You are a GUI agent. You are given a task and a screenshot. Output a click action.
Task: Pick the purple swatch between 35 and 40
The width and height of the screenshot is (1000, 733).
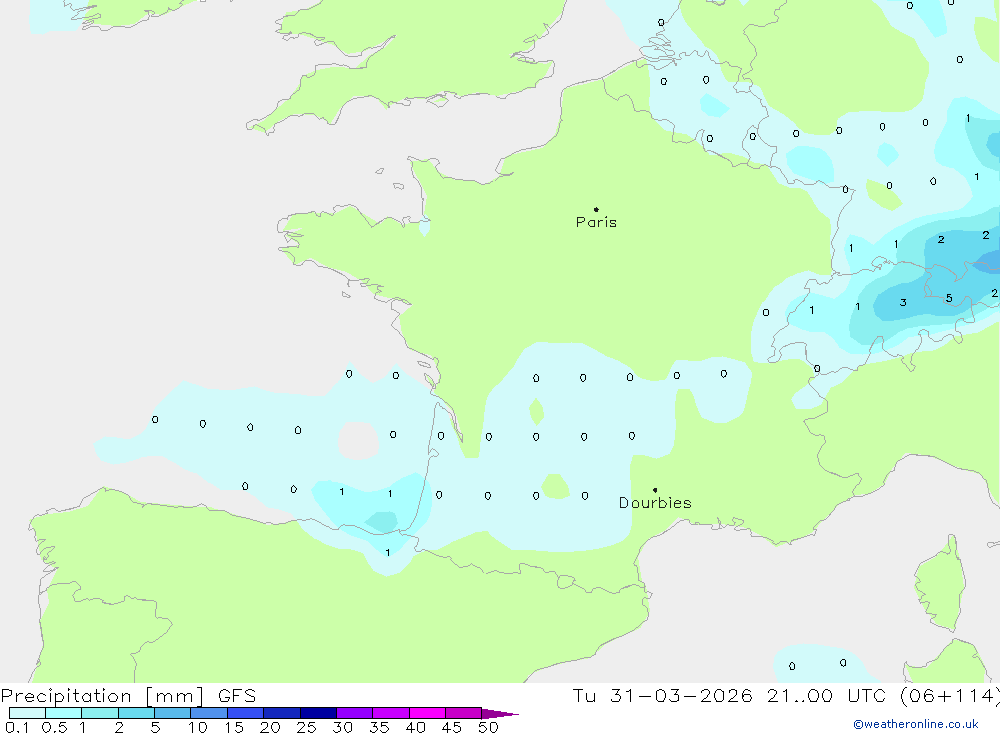pyautogui.click(x=390, y=713)
